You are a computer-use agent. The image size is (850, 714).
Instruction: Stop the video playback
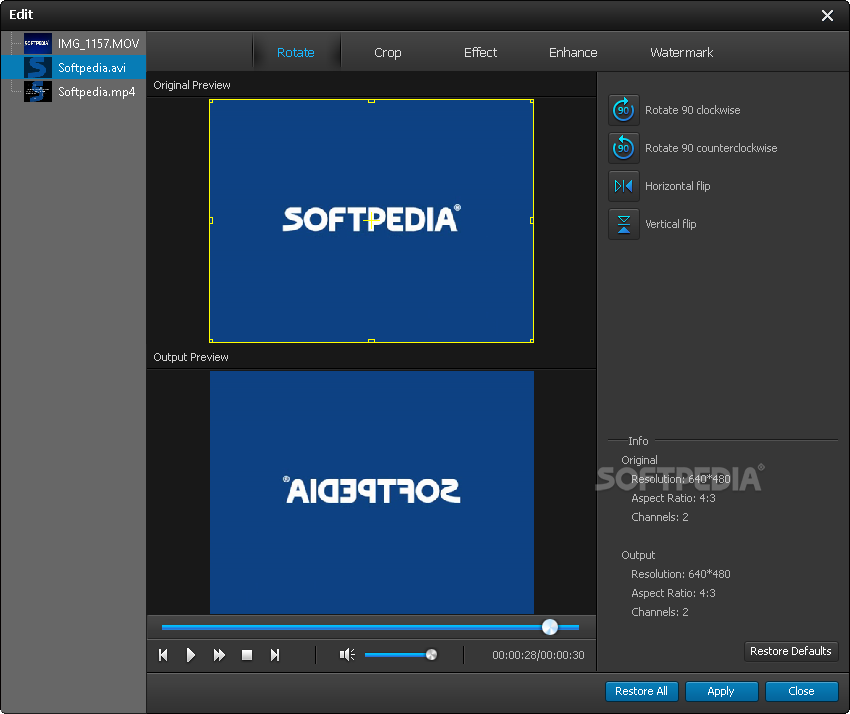click(247, 655)
